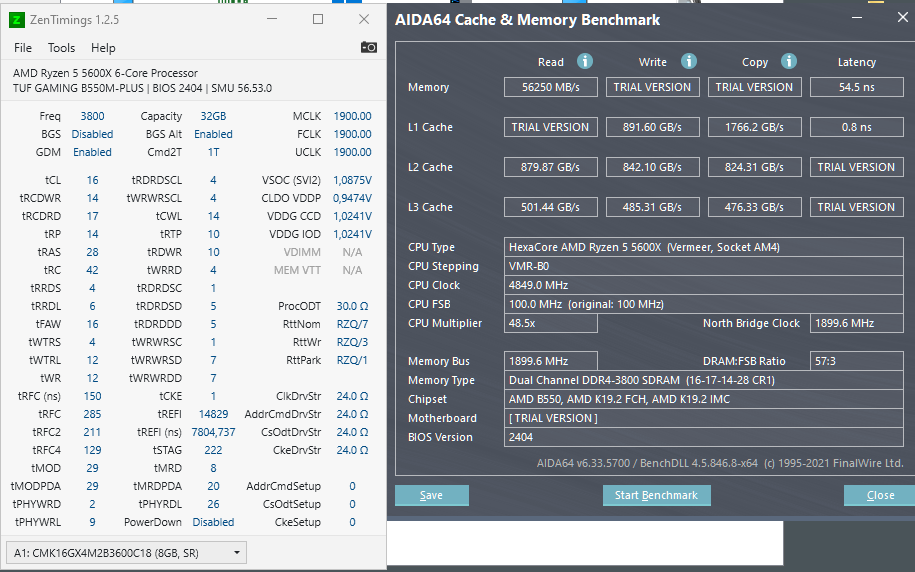Click the ZenTimings green logo icon
Image resolution: width=915 pixels, height=572 pixels.
coord(17,20)
